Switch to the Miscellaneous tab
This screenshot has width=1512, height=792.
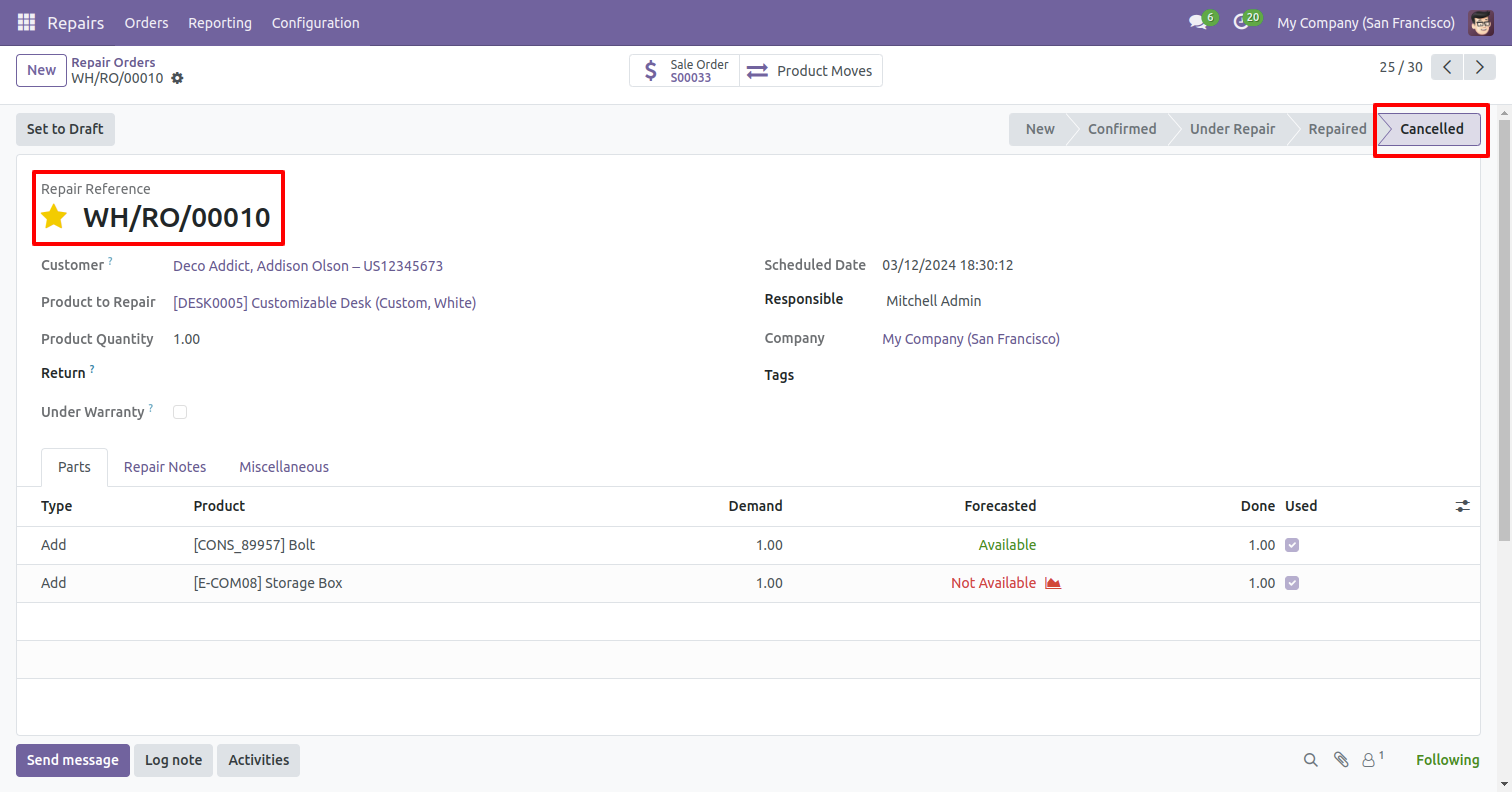coord(284,467)
